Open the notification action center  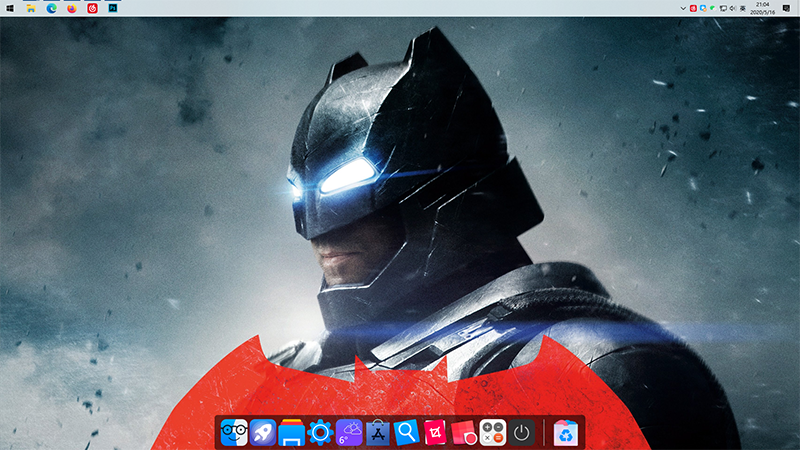(788, 8)
